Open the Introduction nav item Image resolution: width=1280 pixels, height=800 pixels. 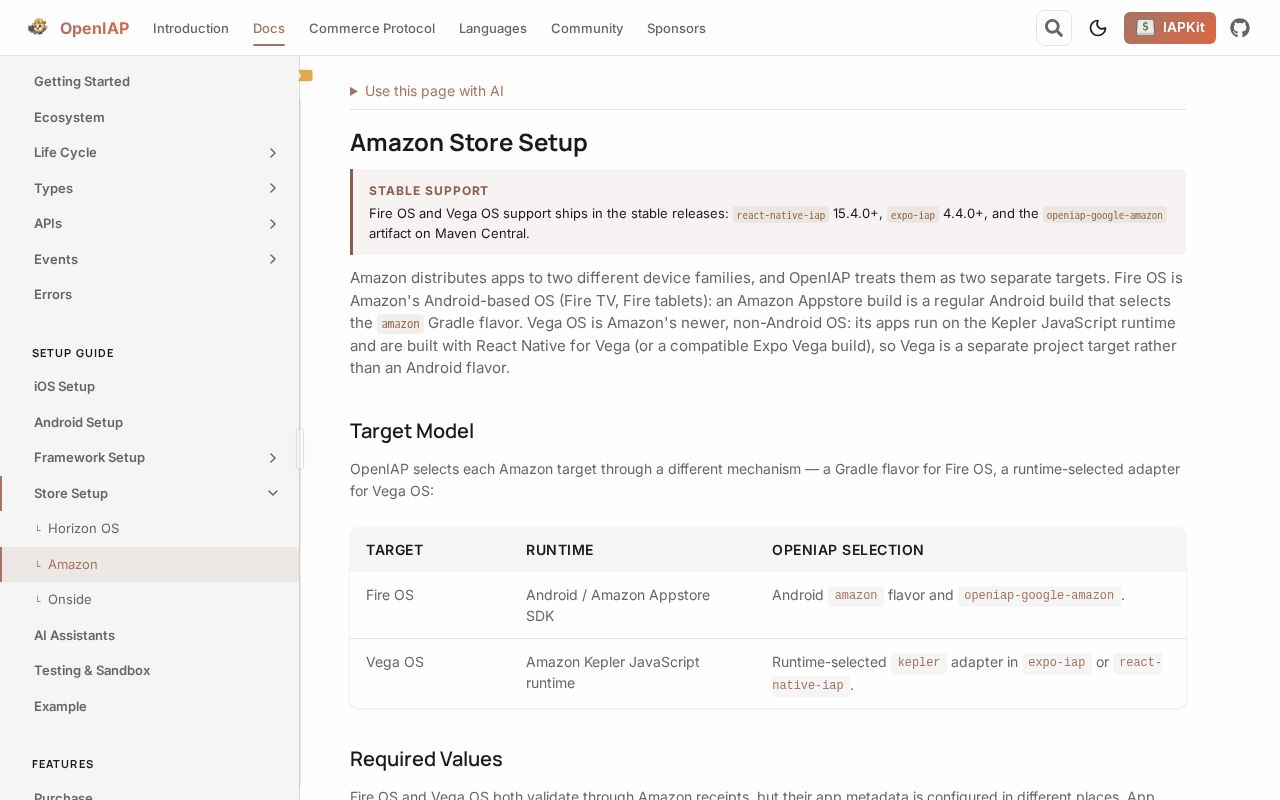coord(191,28)
